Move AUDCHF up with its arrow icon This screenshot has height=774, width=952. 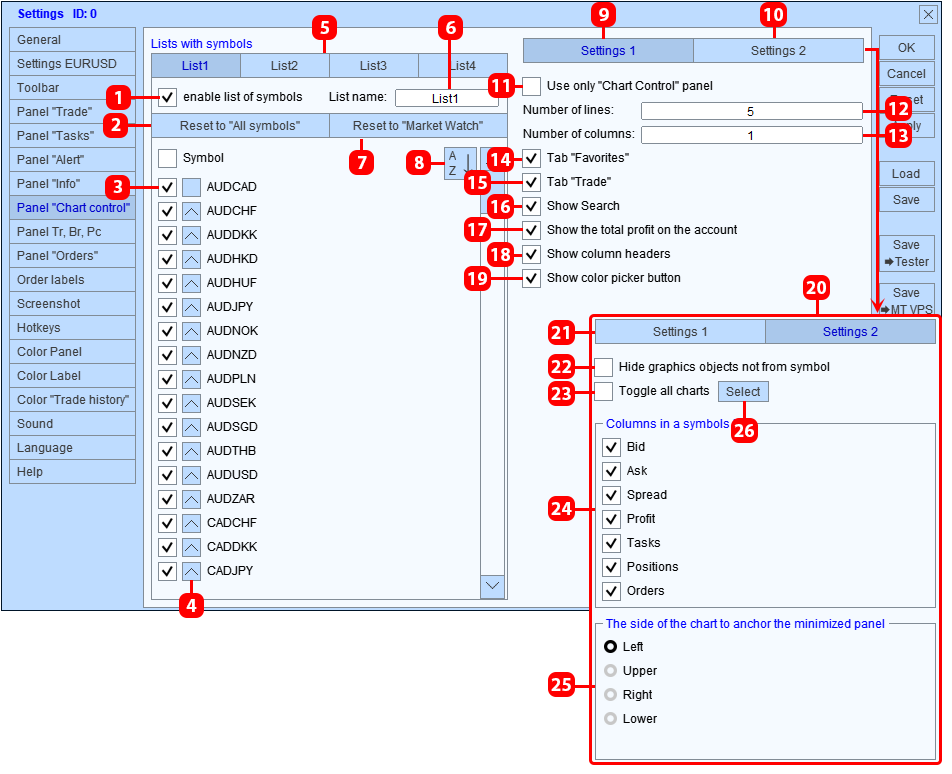[191, 211]
